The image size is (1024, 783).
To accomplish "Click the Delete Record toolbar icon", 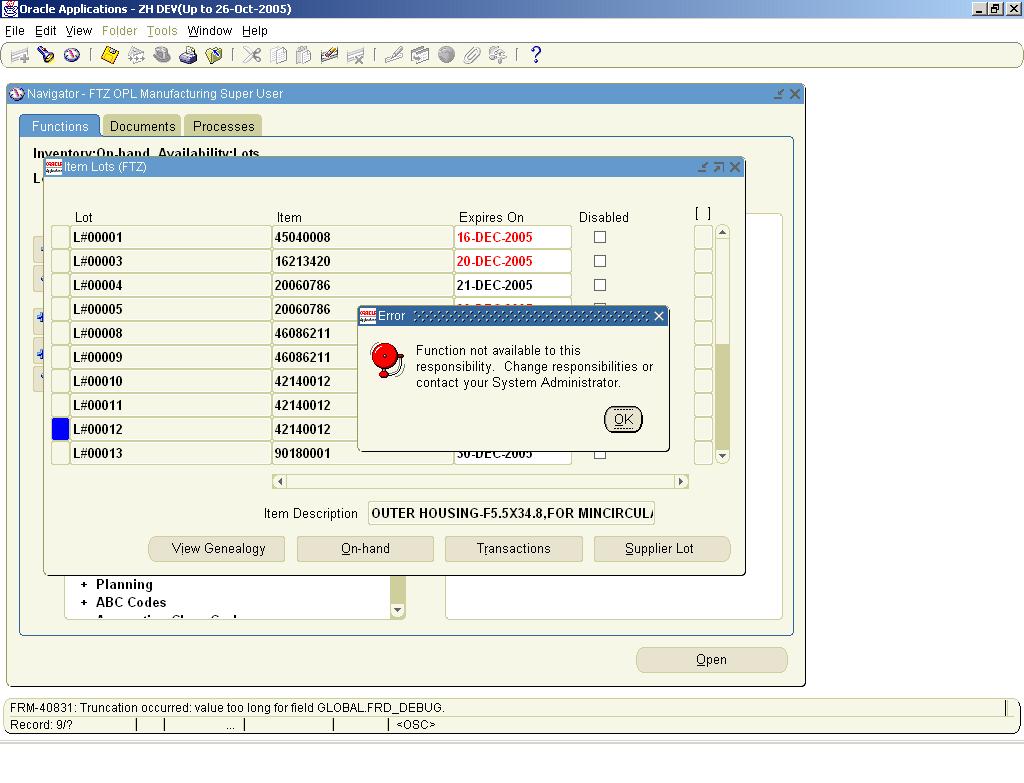I will [355, 56].
